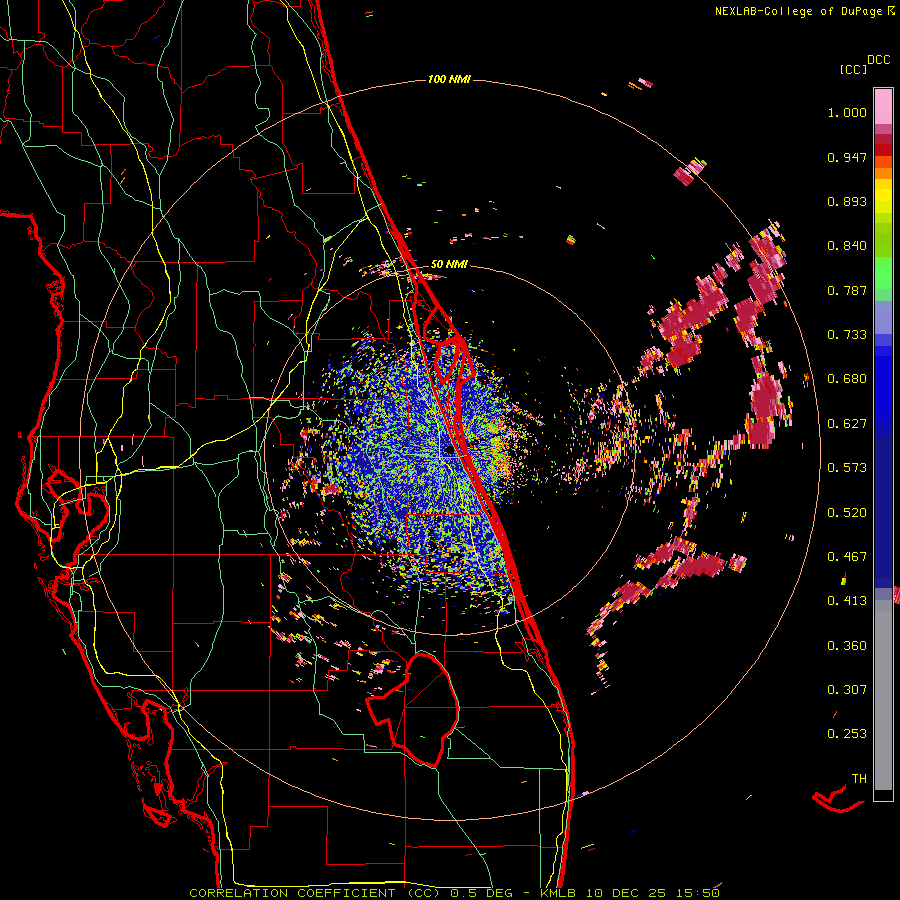
Task: Click the NEXLAB-College of DuPage header text
Action: click(798, 11)
